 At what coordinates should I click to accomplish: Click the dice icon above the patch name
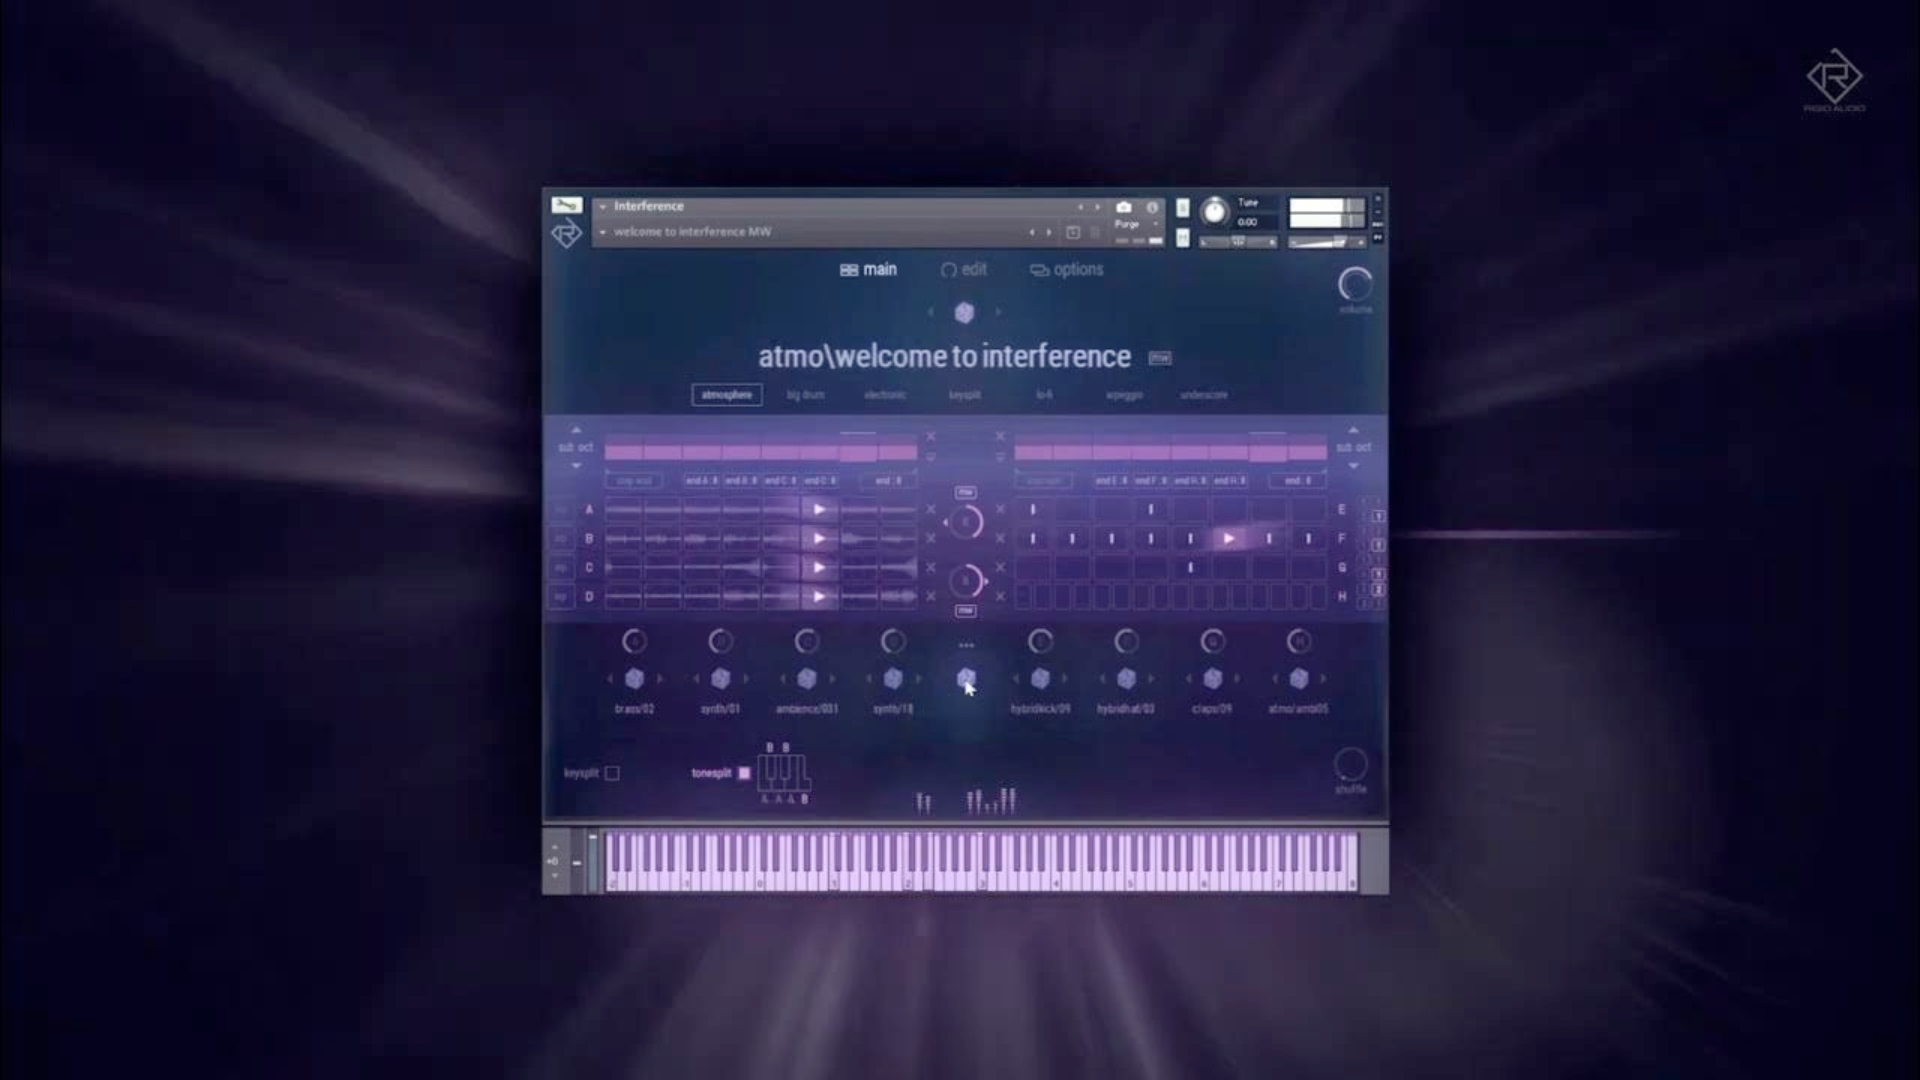point(966,310)
